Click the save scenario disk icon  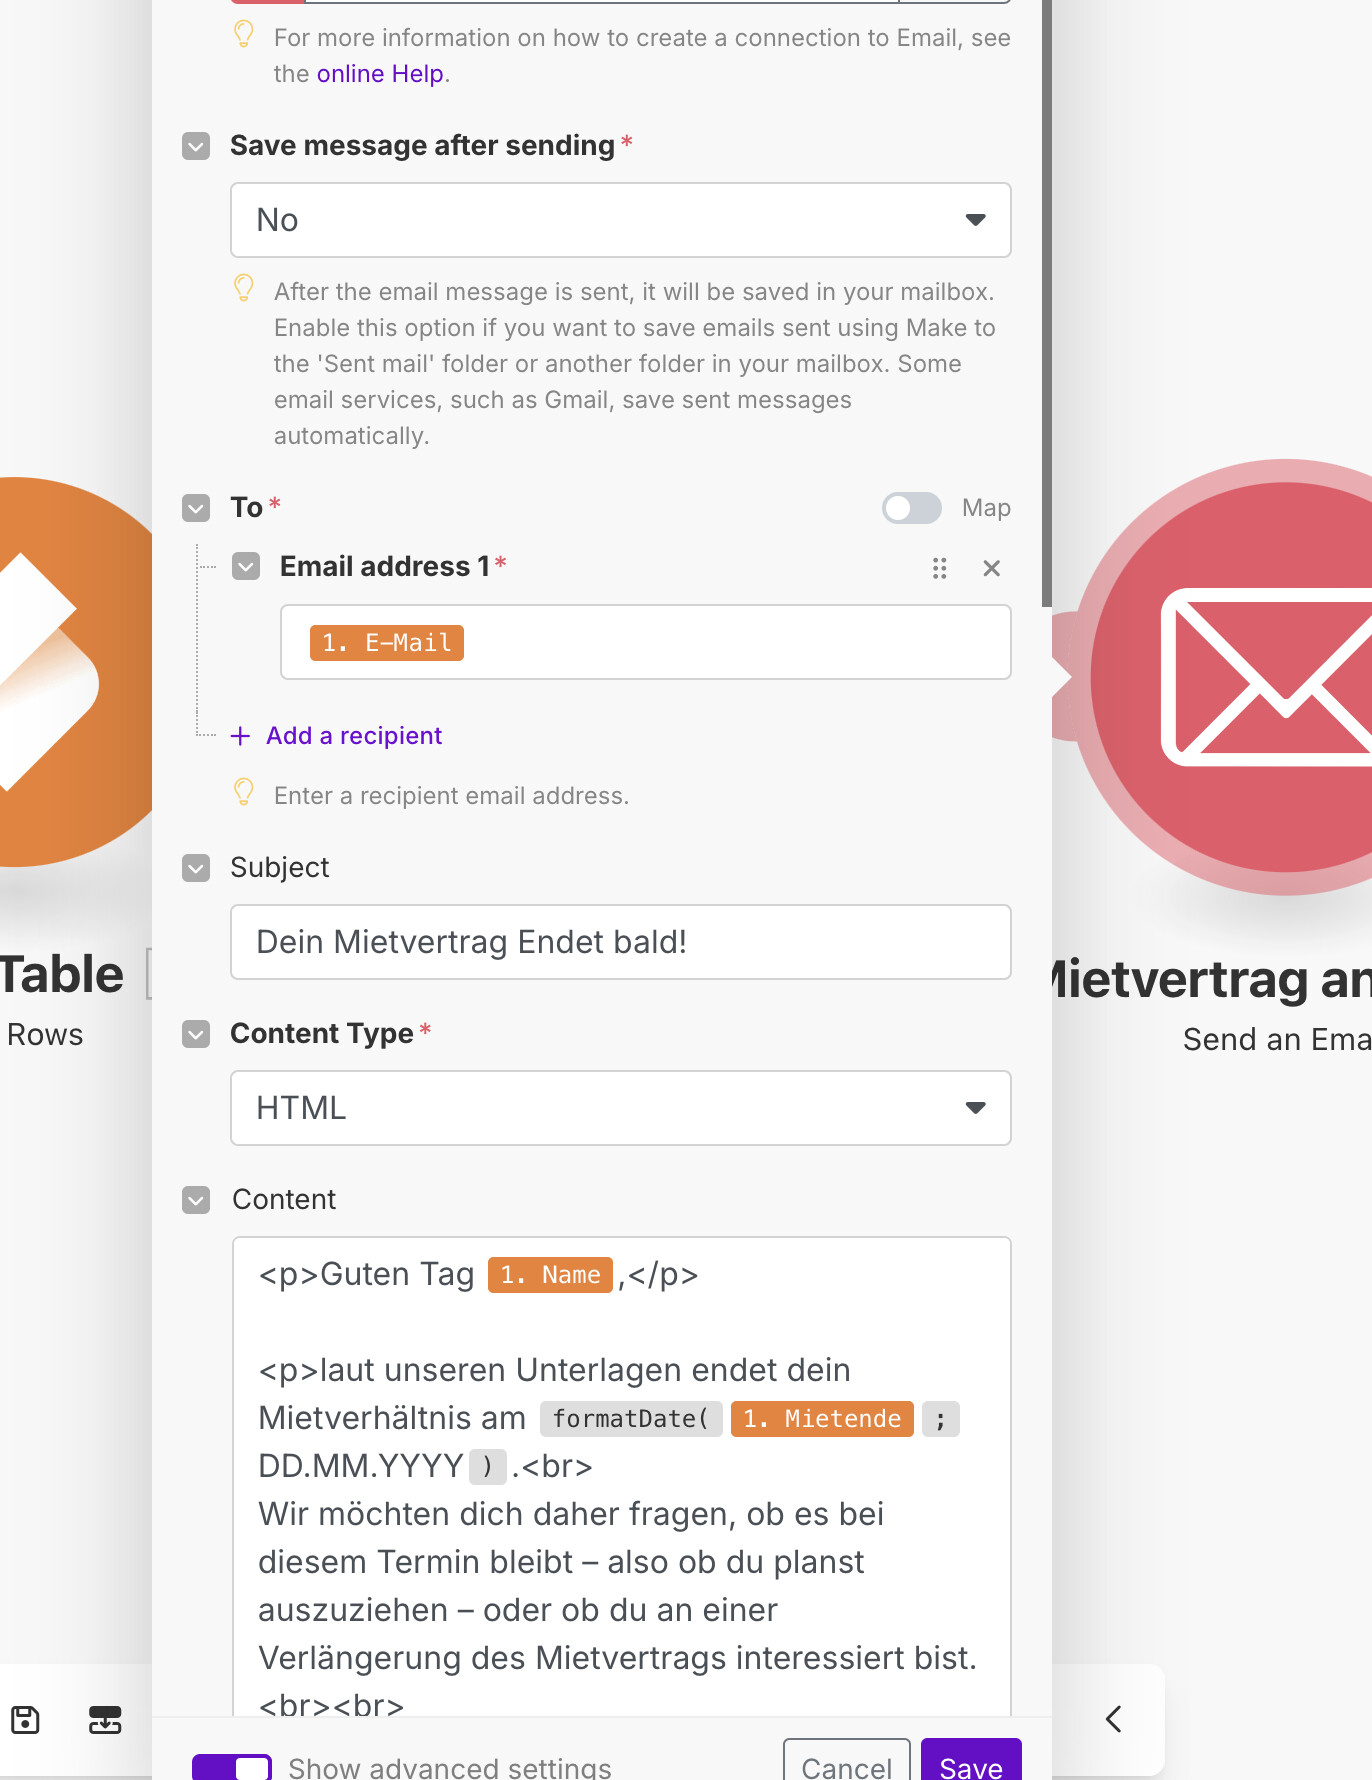tap(25, 1720)
